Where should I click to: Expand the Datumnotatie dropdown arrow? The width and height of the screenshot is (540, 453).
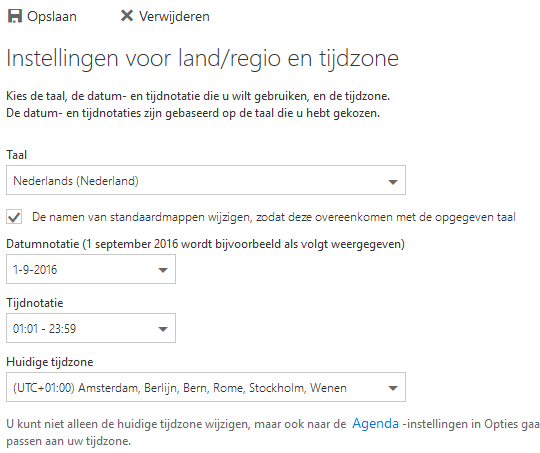click(163, 270)
